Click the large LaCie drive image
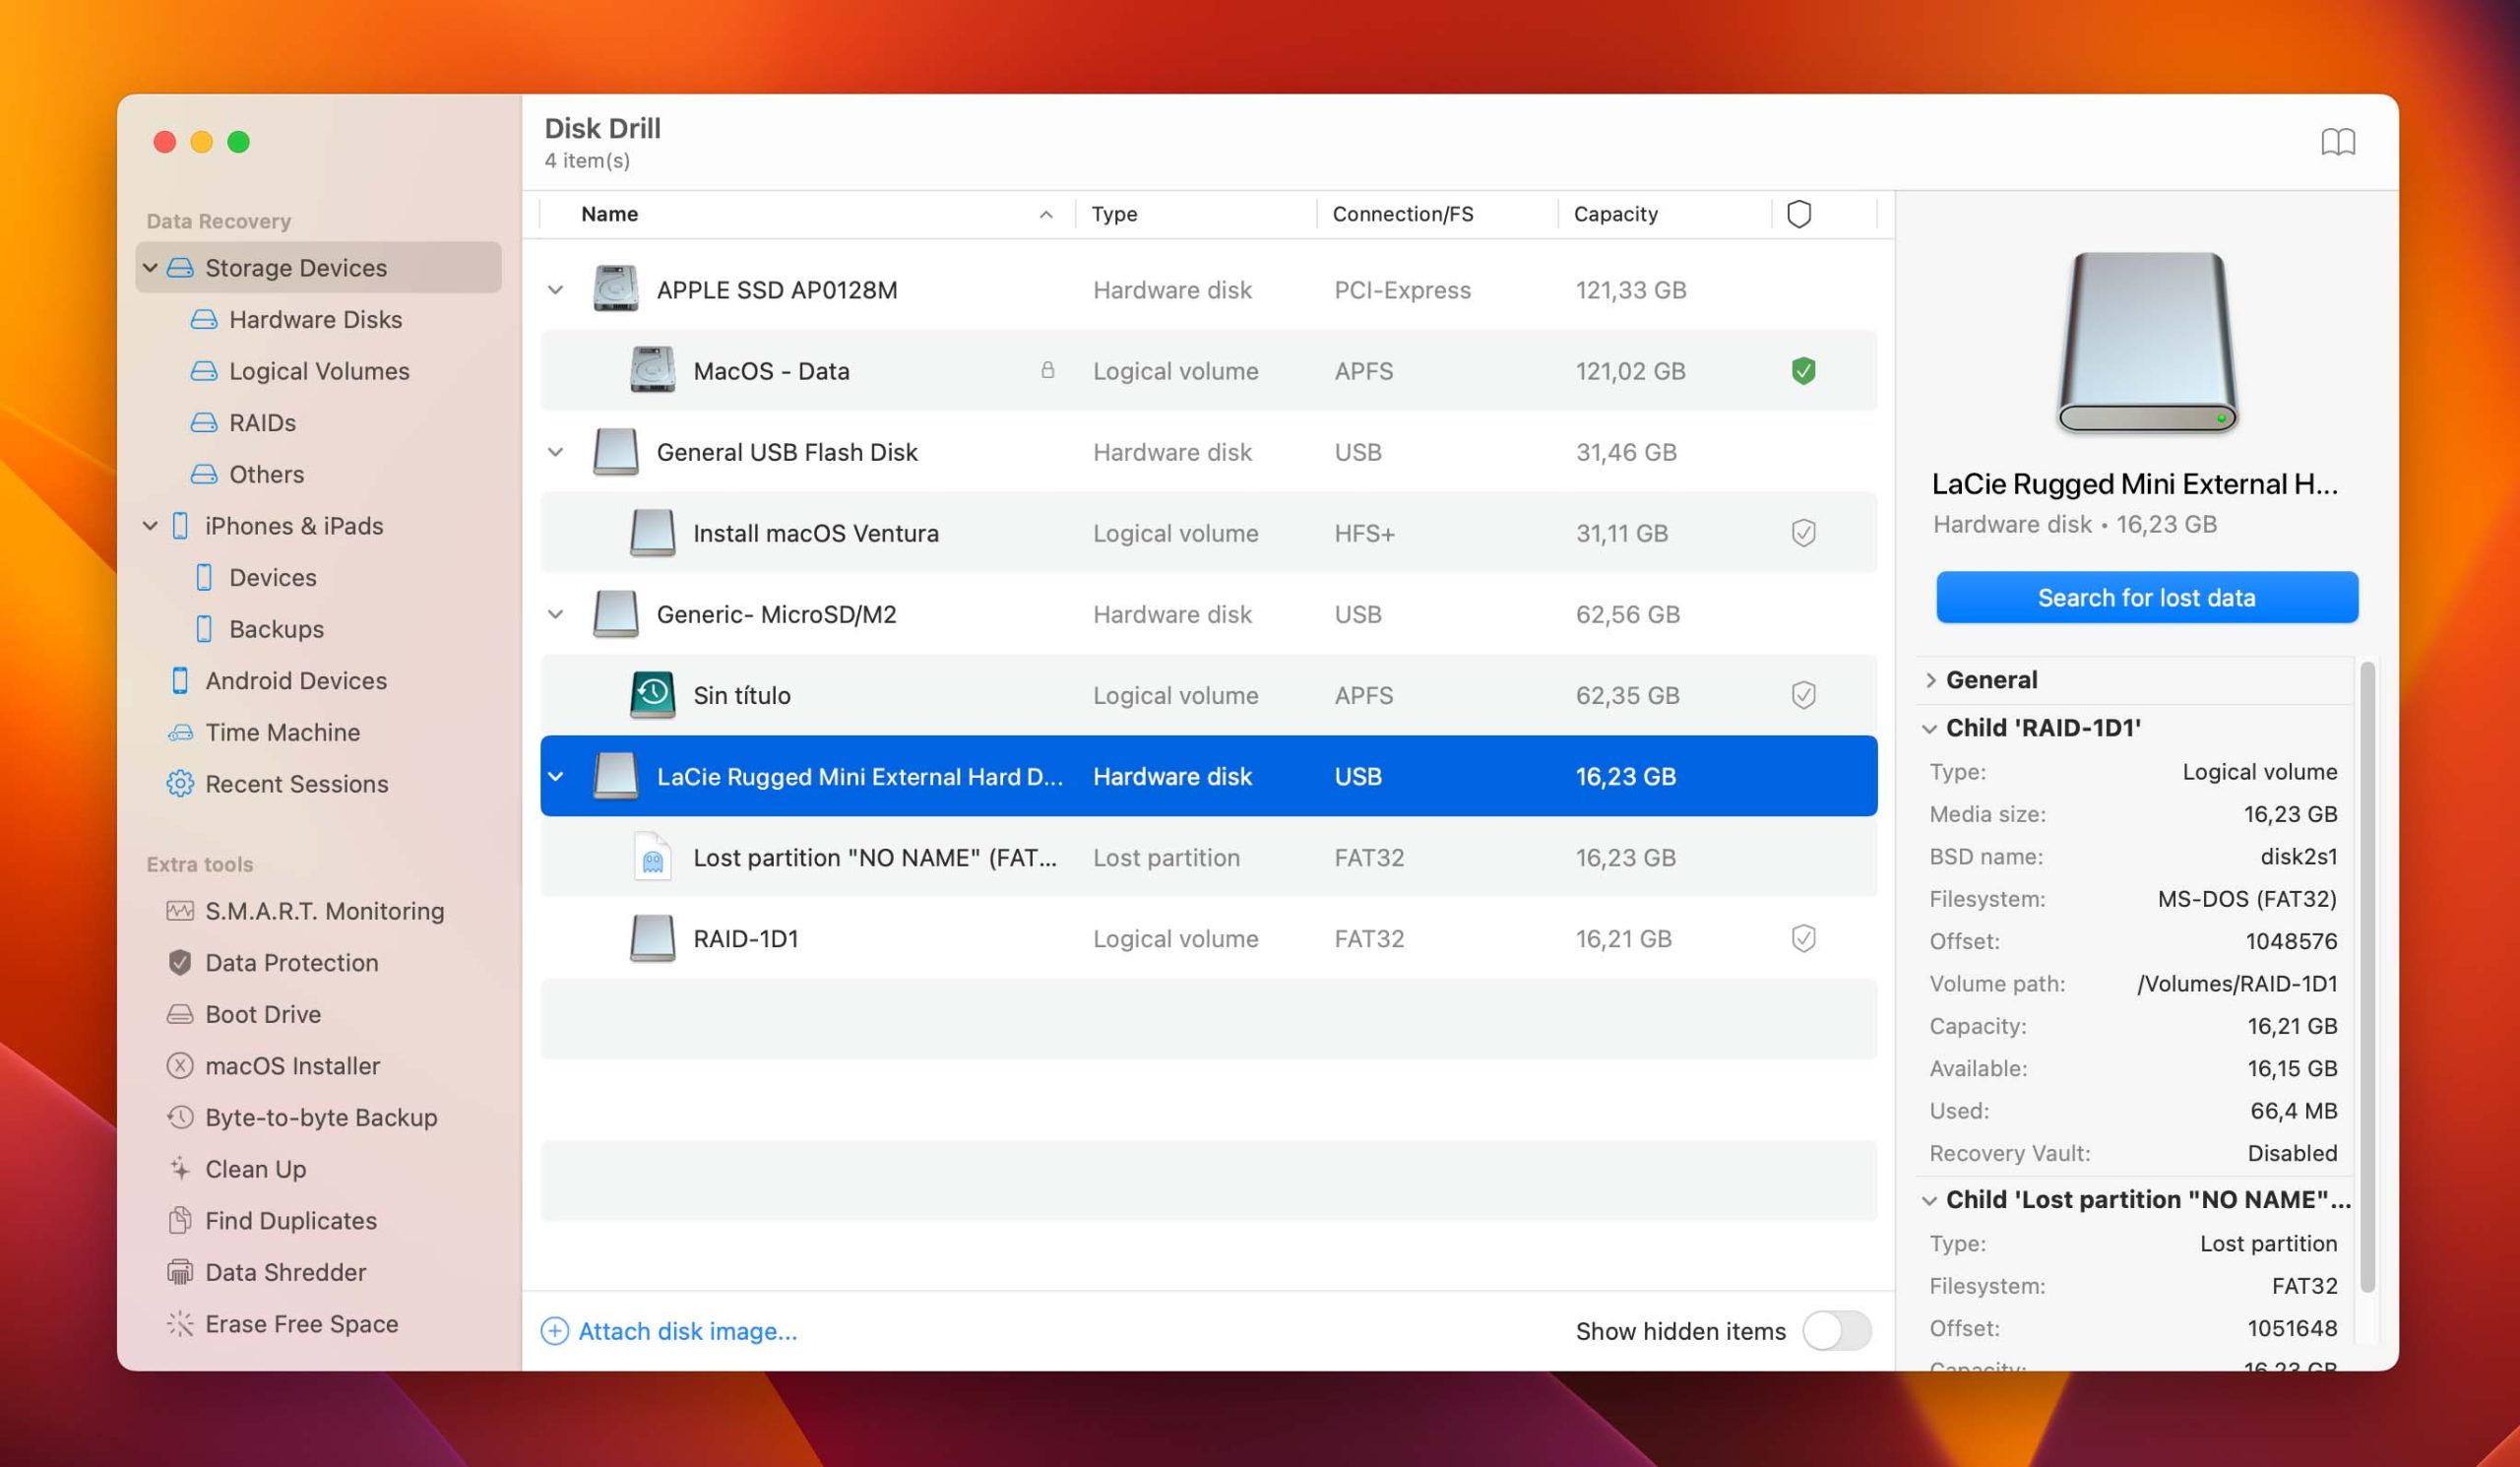The image size is (2520, 1467). click(x=2146, y=342)
